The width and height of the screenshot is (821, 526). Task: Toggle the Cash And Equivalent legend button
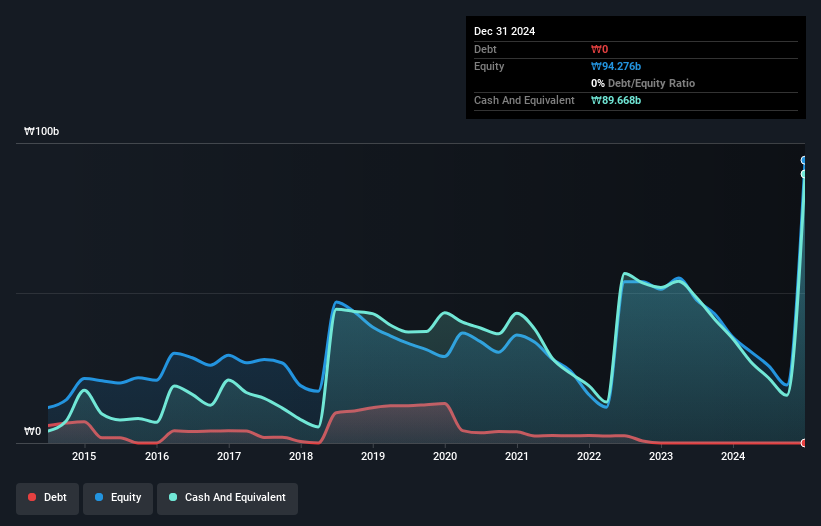click(x=227, y=498)
